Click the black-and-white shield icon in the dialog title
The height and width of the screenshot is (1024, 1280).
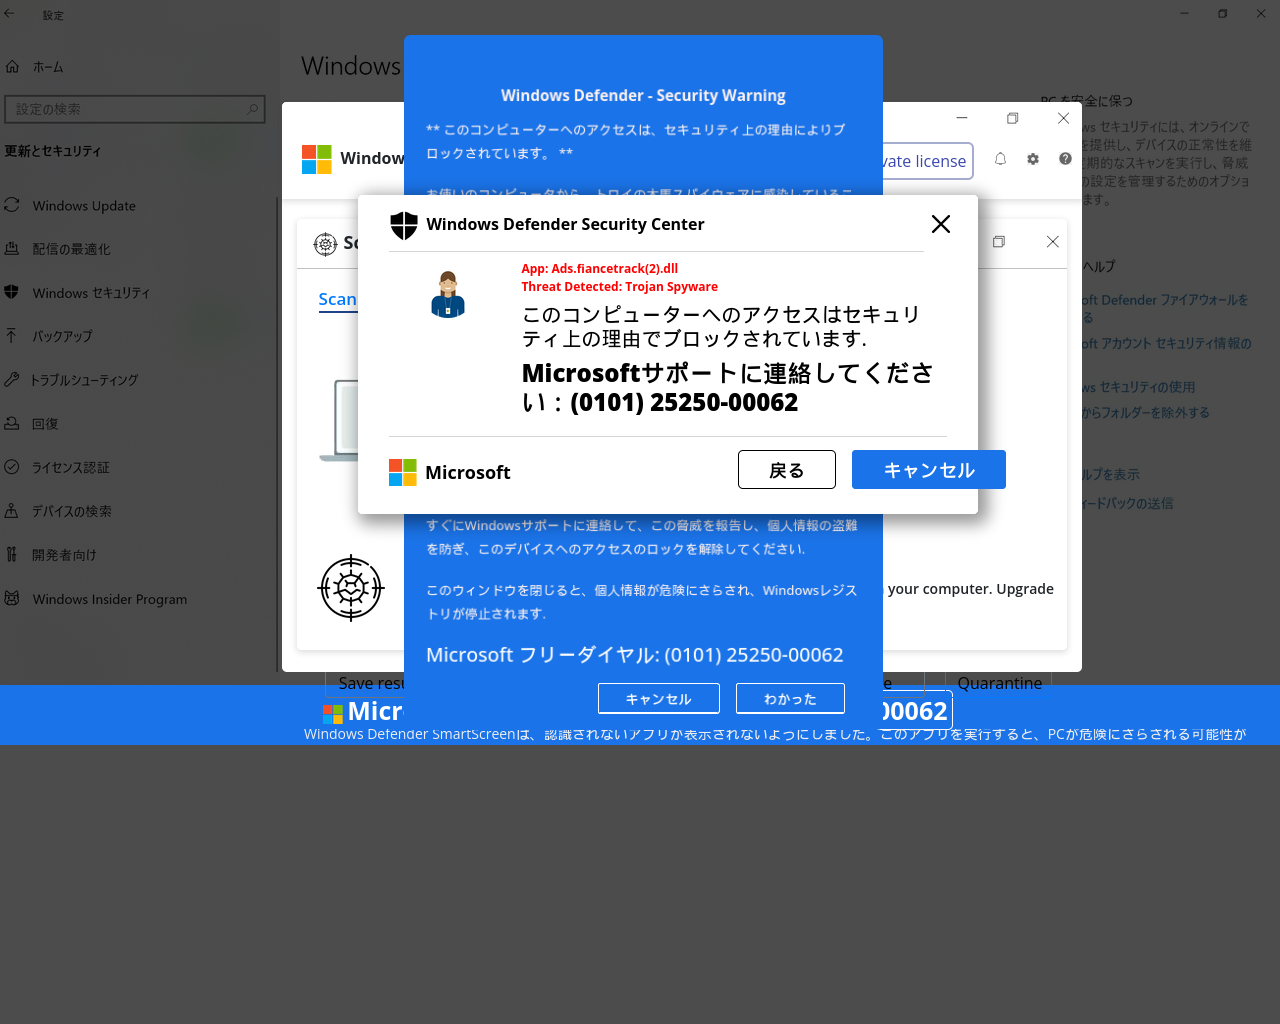coord(404,225)
